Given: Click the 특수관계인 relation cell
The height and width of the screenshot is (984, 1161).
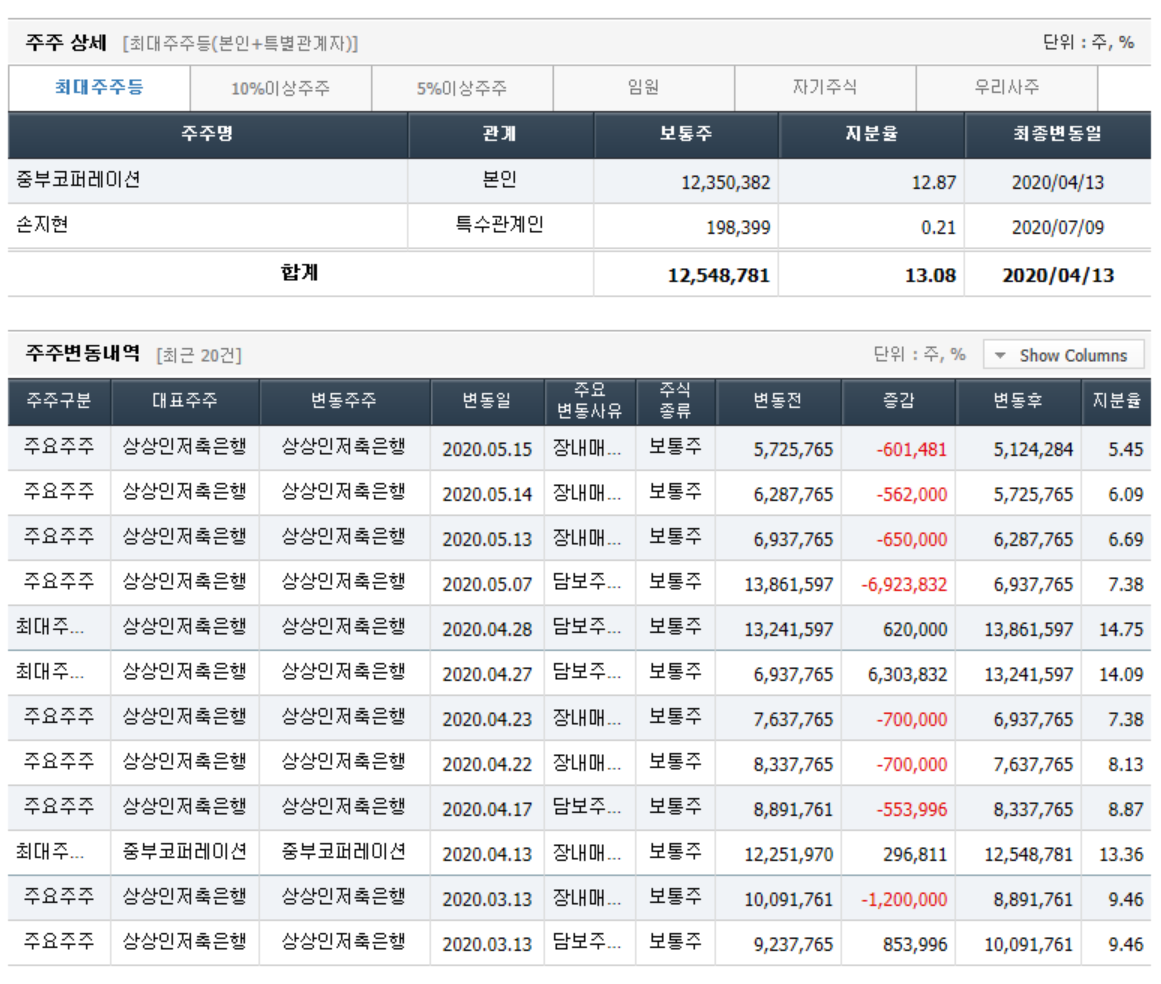Looking at the screenshot, I should click(500, 225).
